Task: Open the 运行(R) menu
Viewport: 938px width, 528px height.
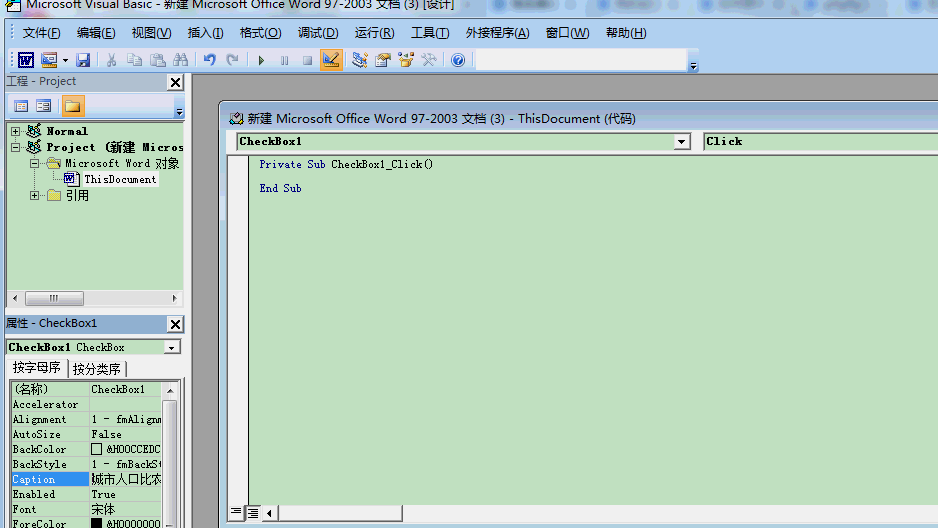Action: pos(374,33)
